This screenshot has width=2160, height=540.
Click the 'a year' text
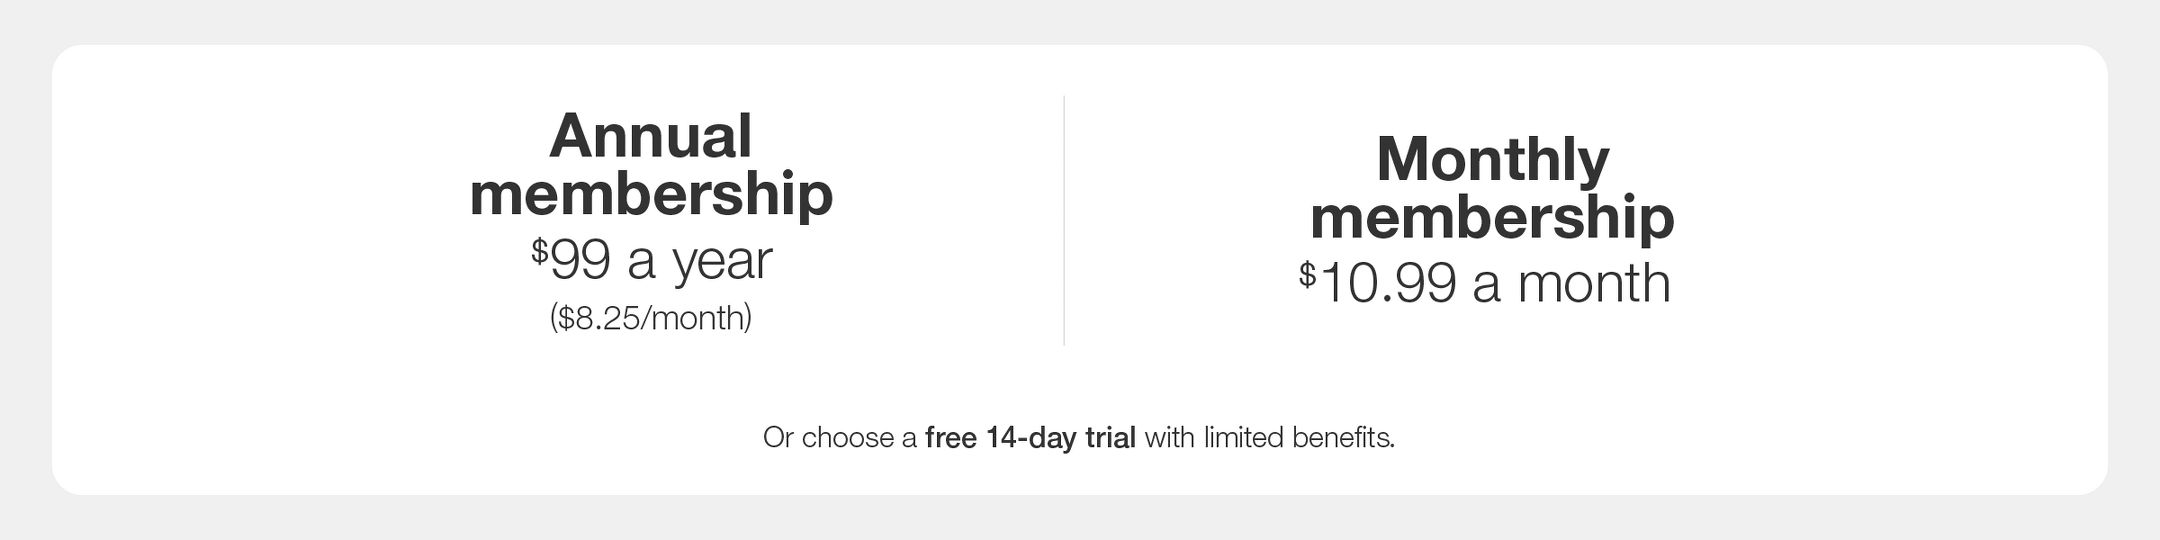[700, 262]
